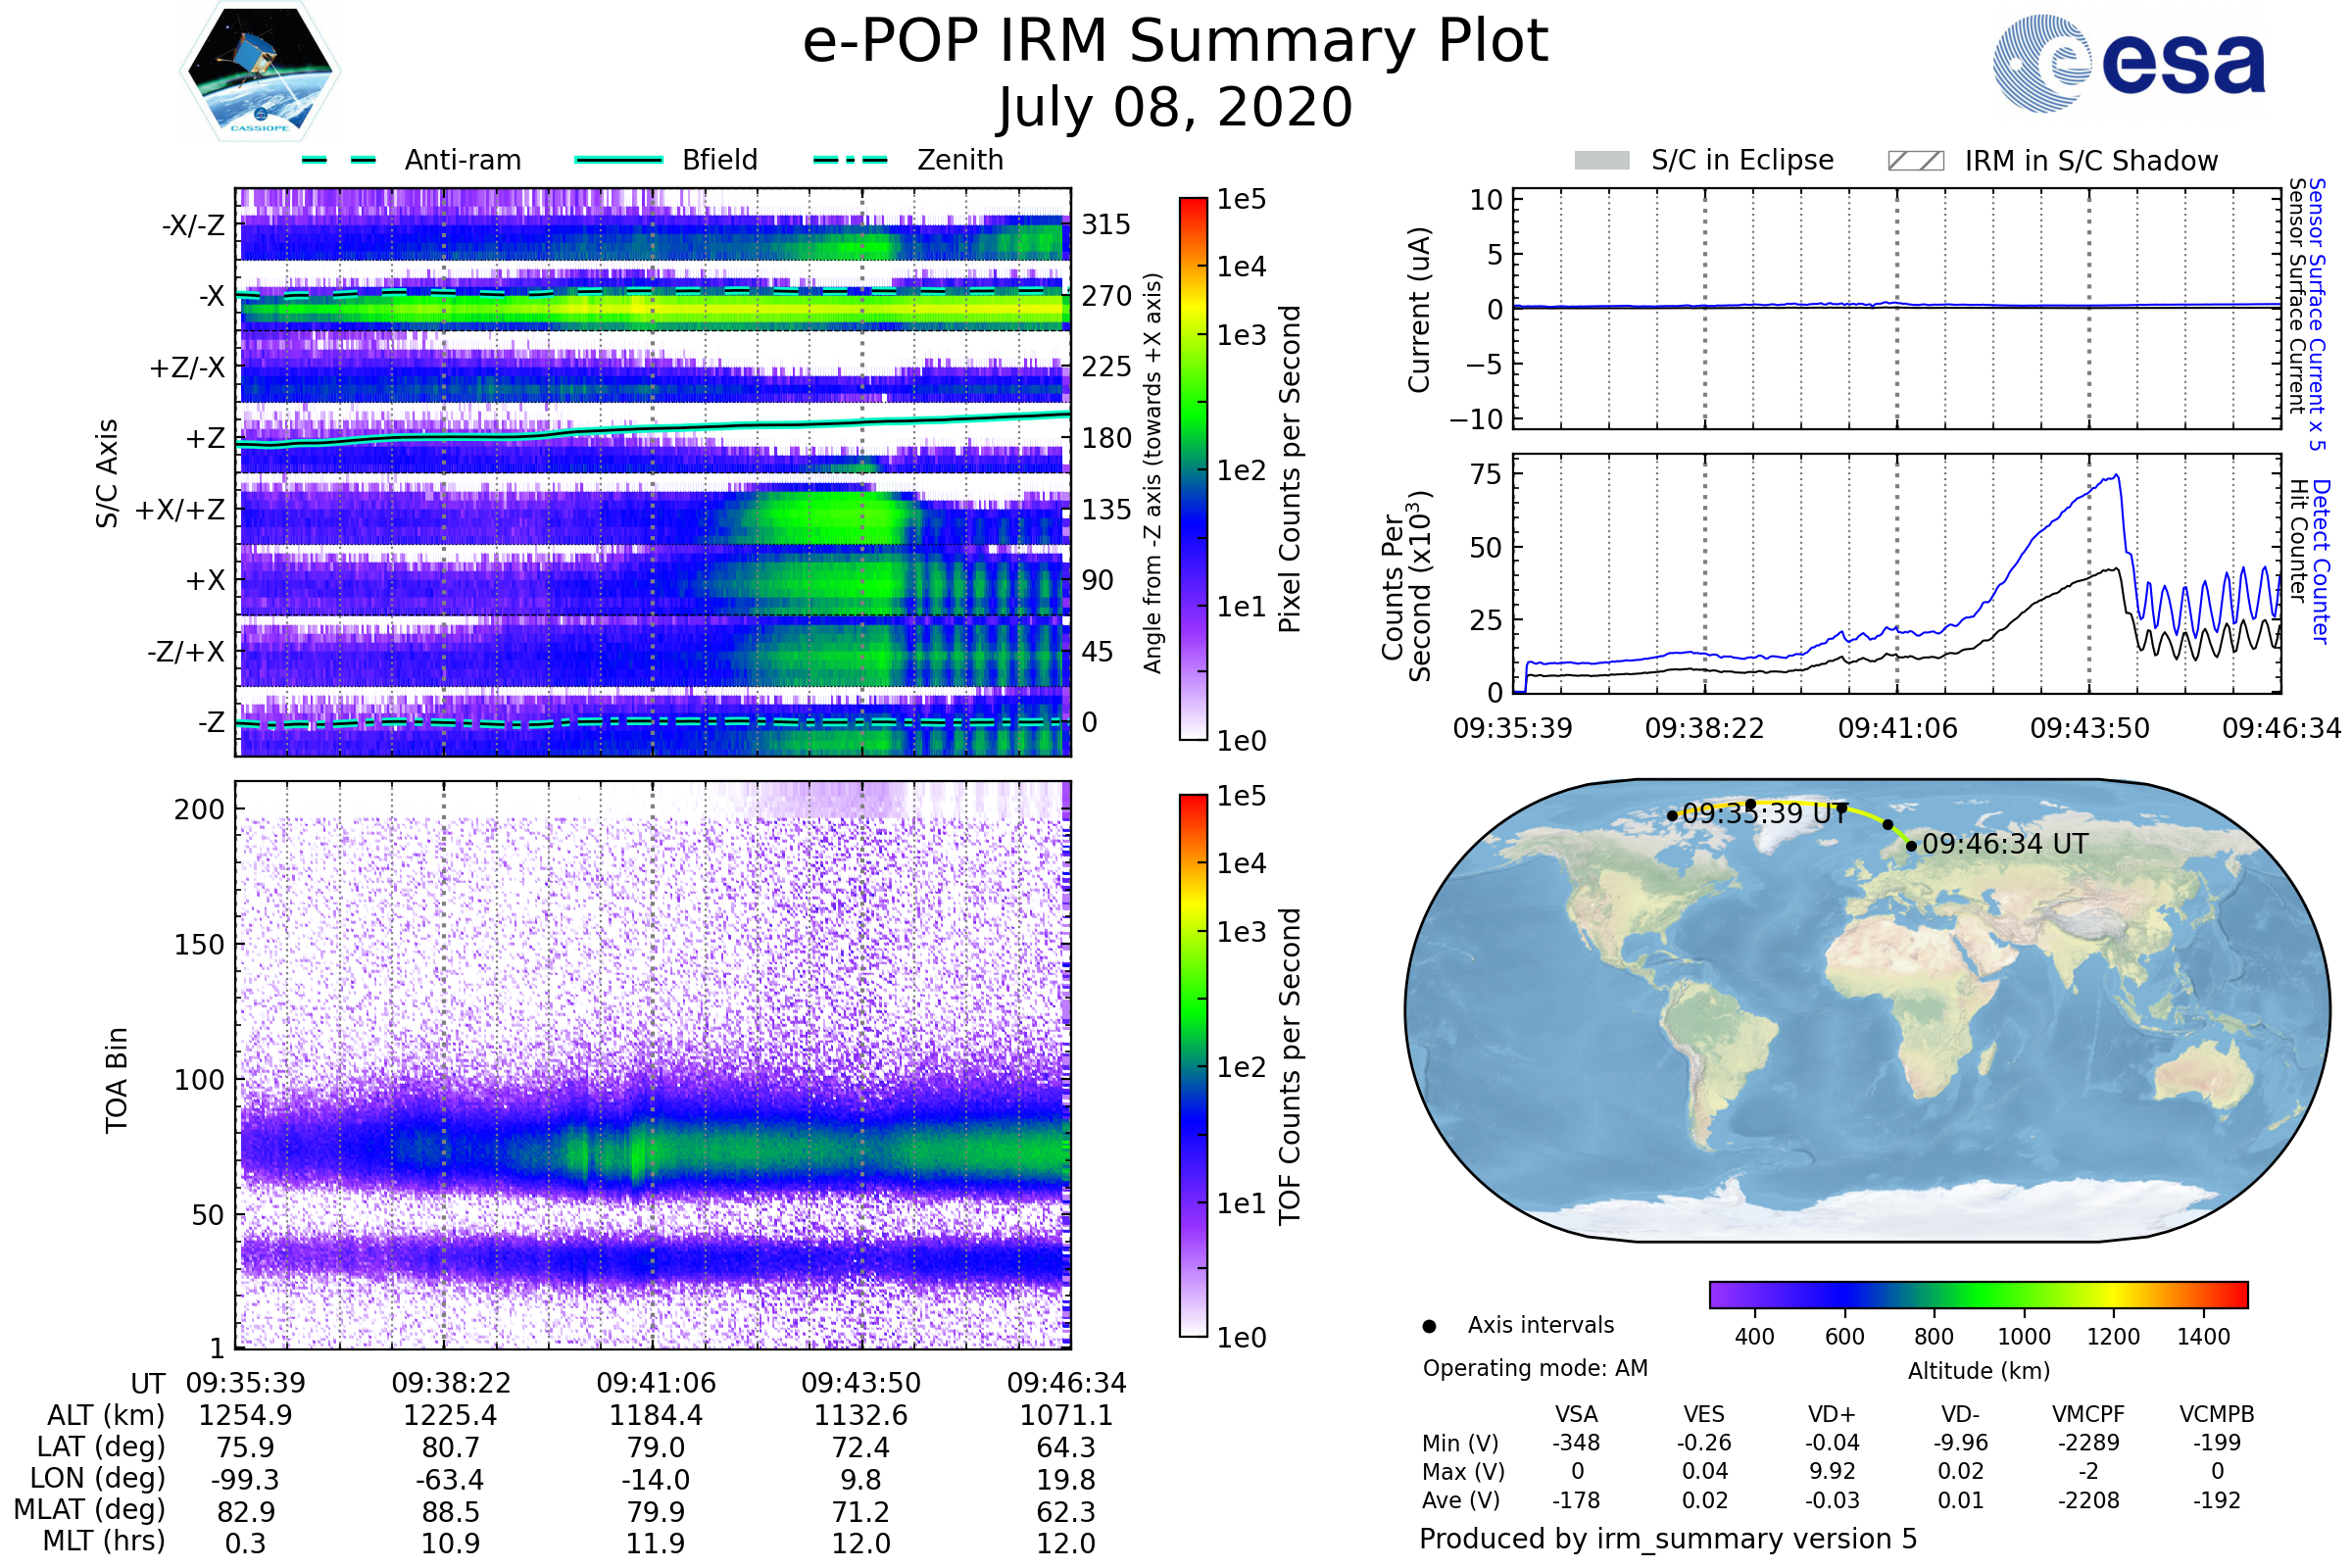Click the 09:46:34 UT track endpoint on map

[x=1911, y=846]
